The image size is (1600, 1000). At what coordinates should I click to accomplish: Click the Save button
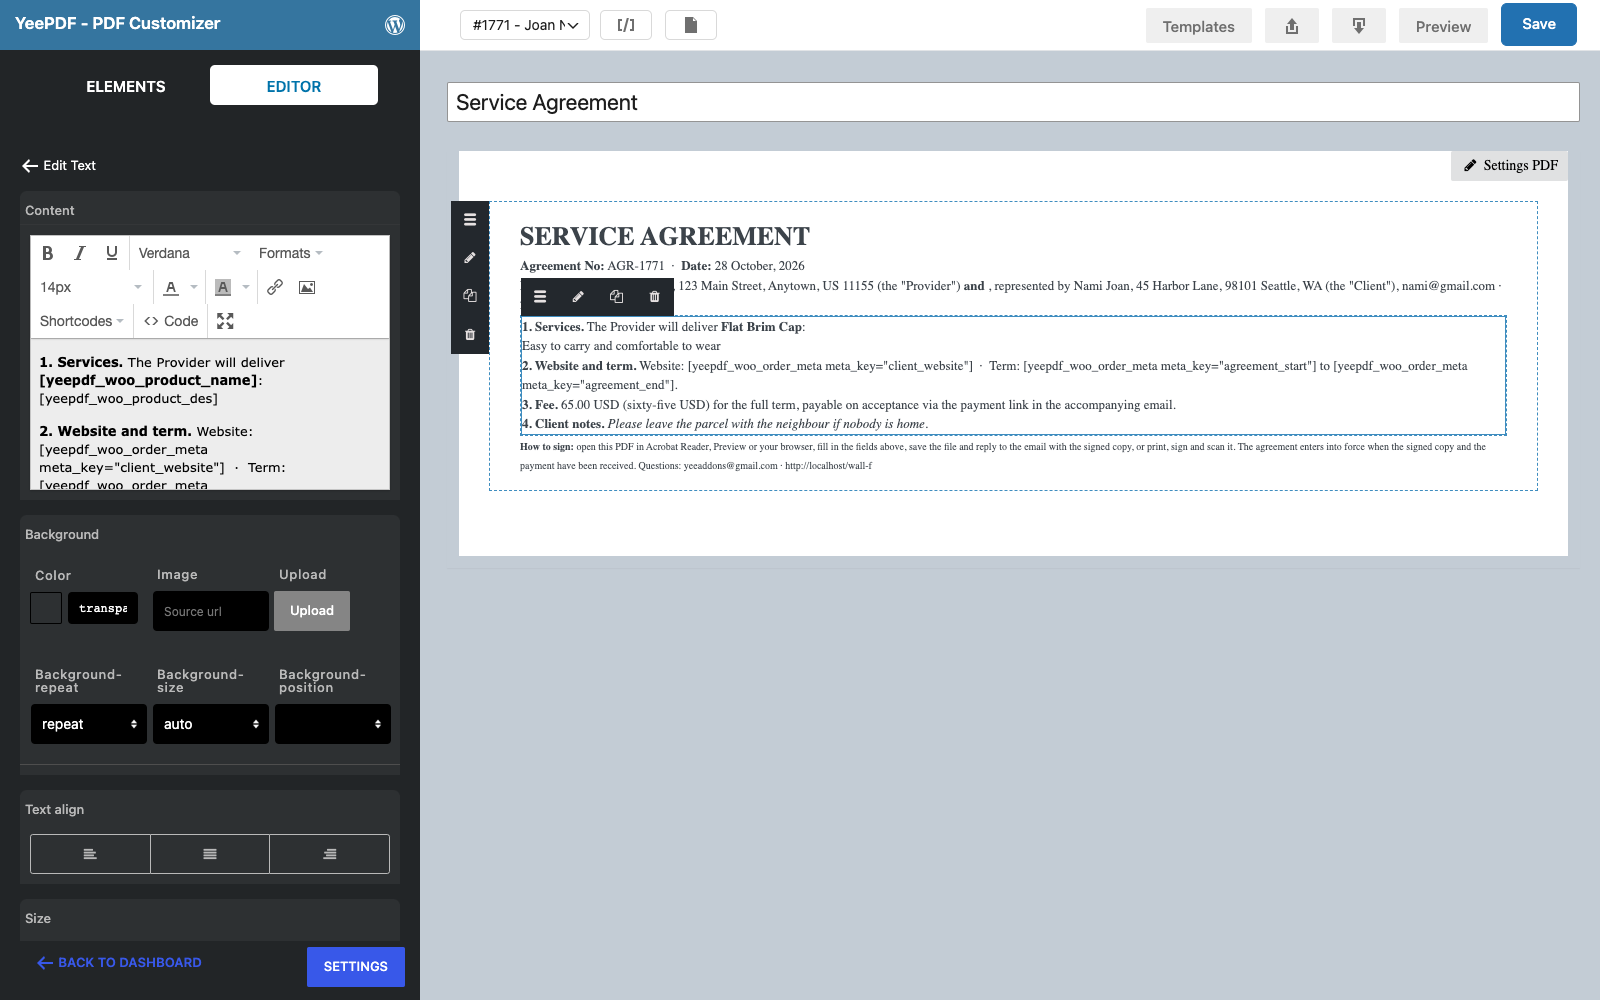[x=1539, y=25]
